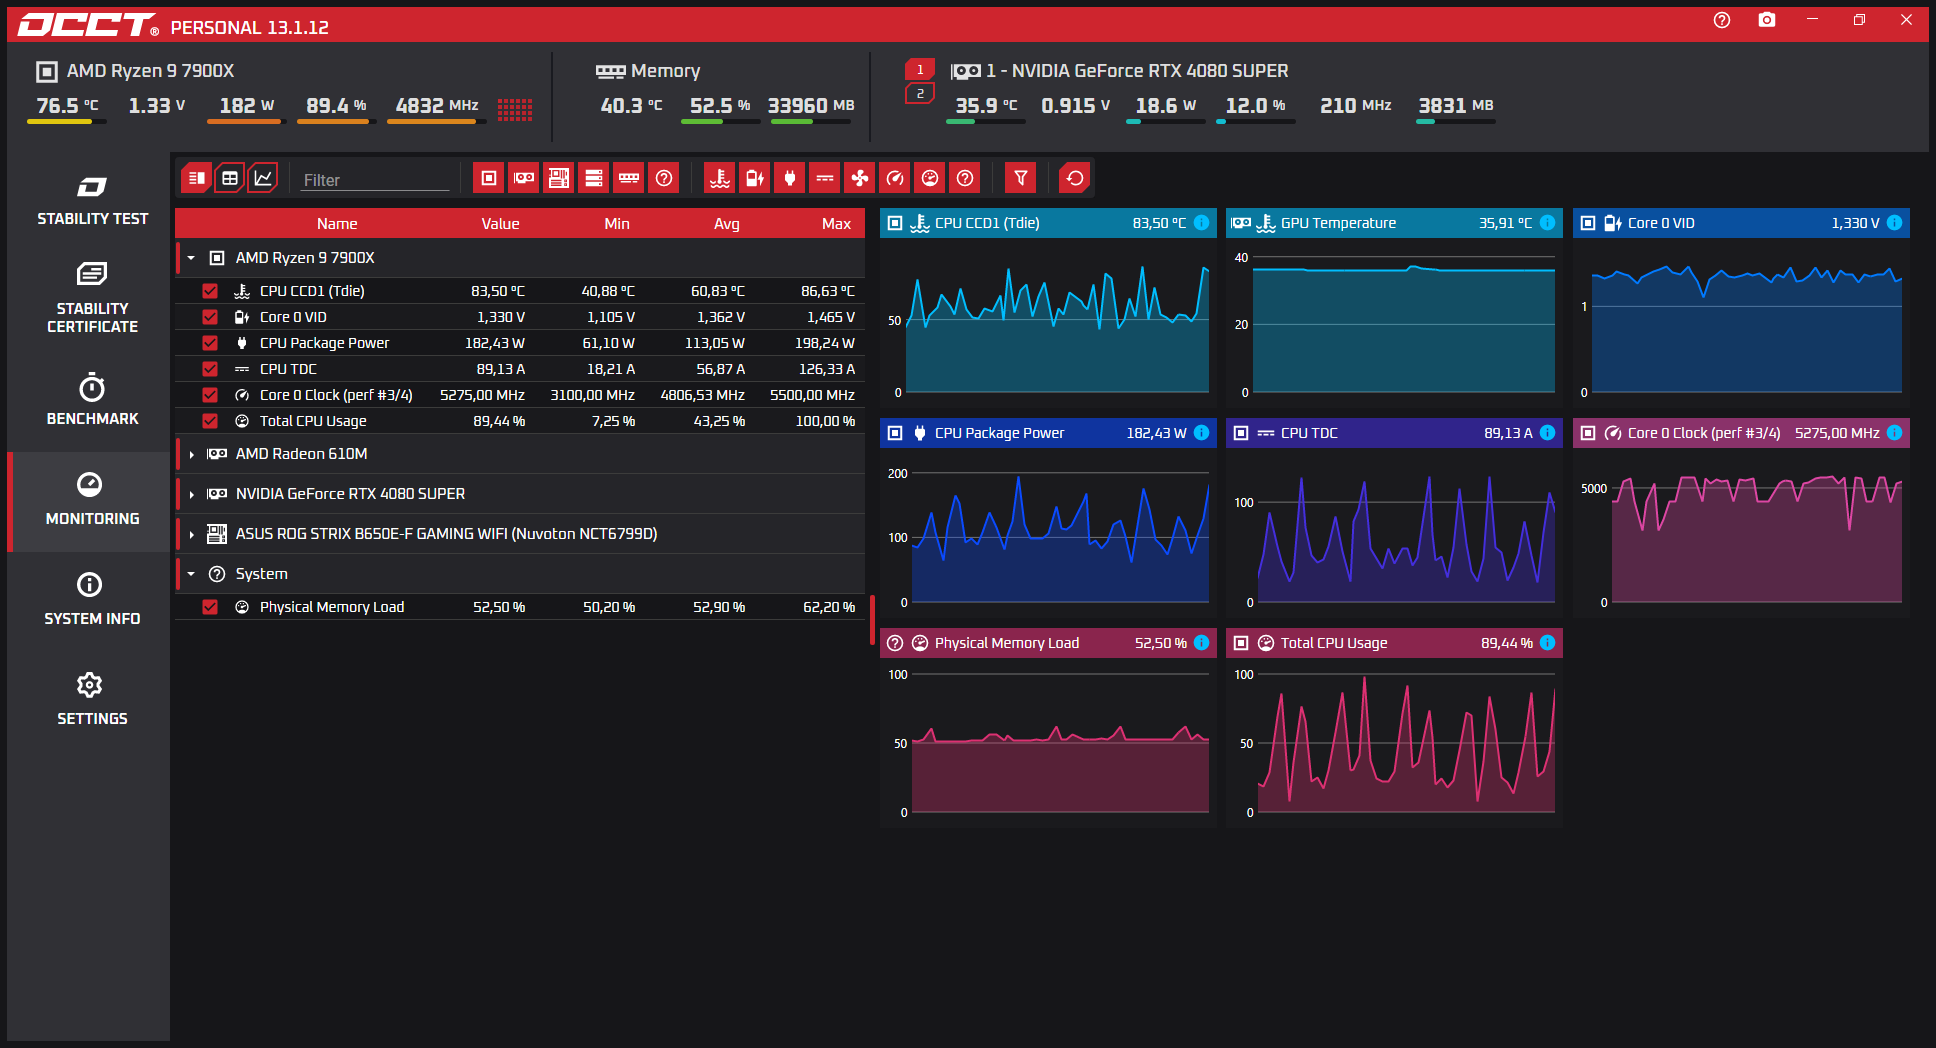This screenshot has height=1048, width=1936.
Task: Filter sensors by motherboard device icon
Action: [x=559, y=178]
